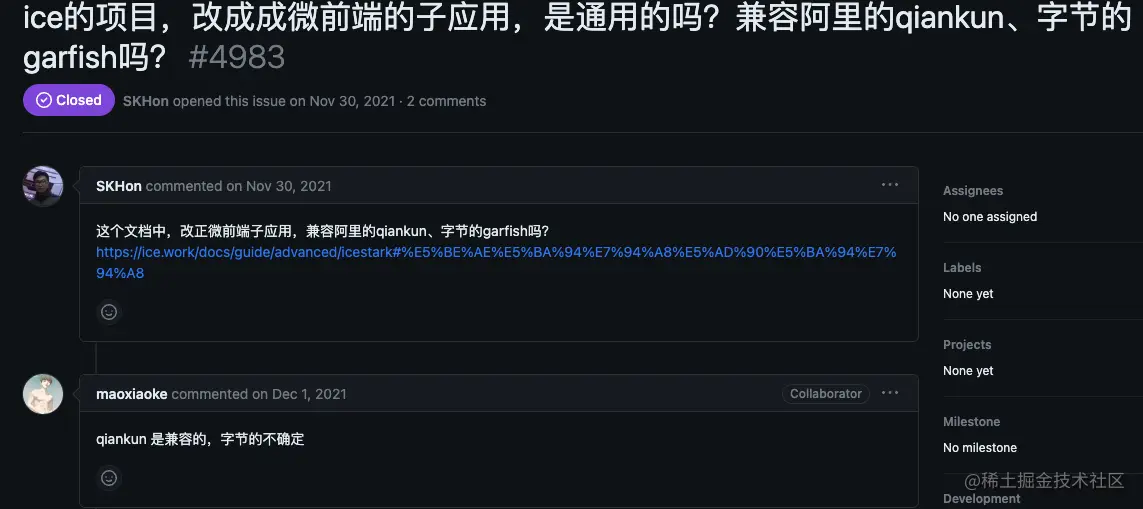Open SKHon's avatar profile picture
The height and width of the screenshot is (509, 1143).
coord(43,186)
